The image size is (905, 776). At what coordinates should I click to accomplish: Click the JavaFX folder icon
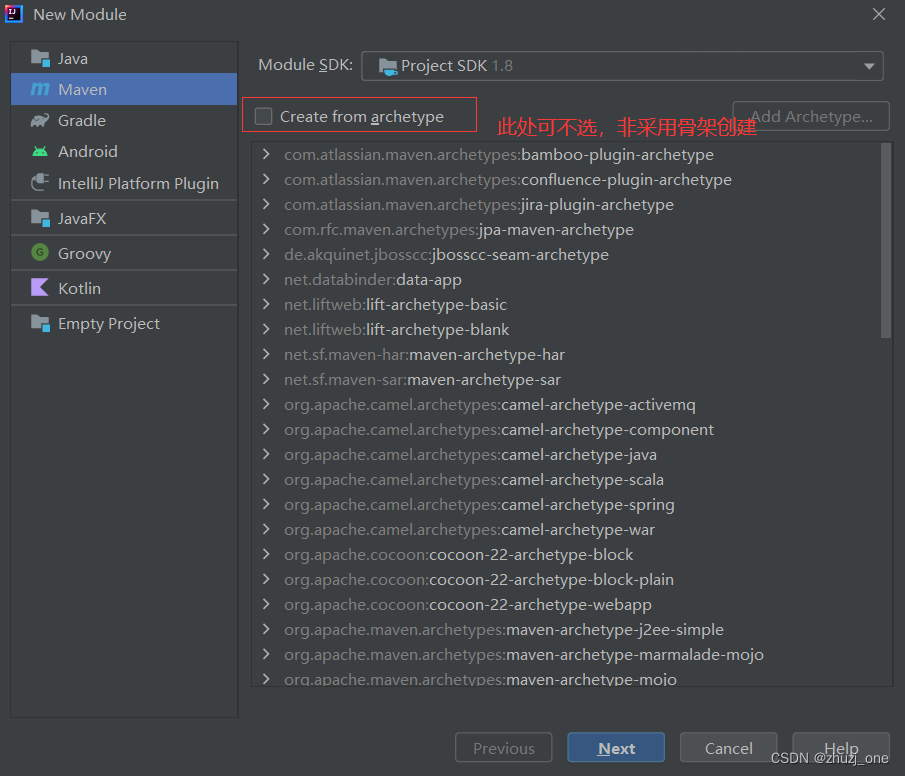pos(40,218)
